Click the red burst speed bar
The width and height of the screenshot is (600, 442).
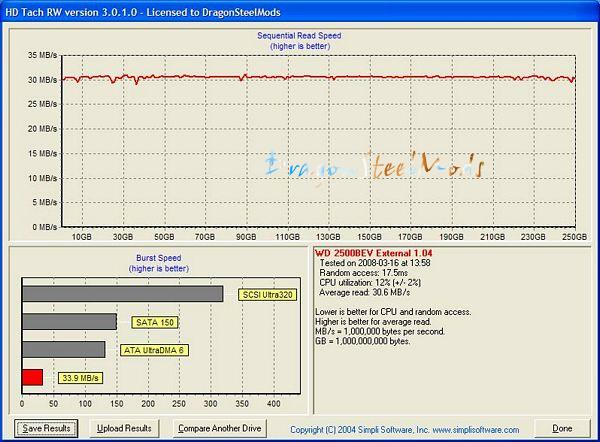tap(32, 377)
